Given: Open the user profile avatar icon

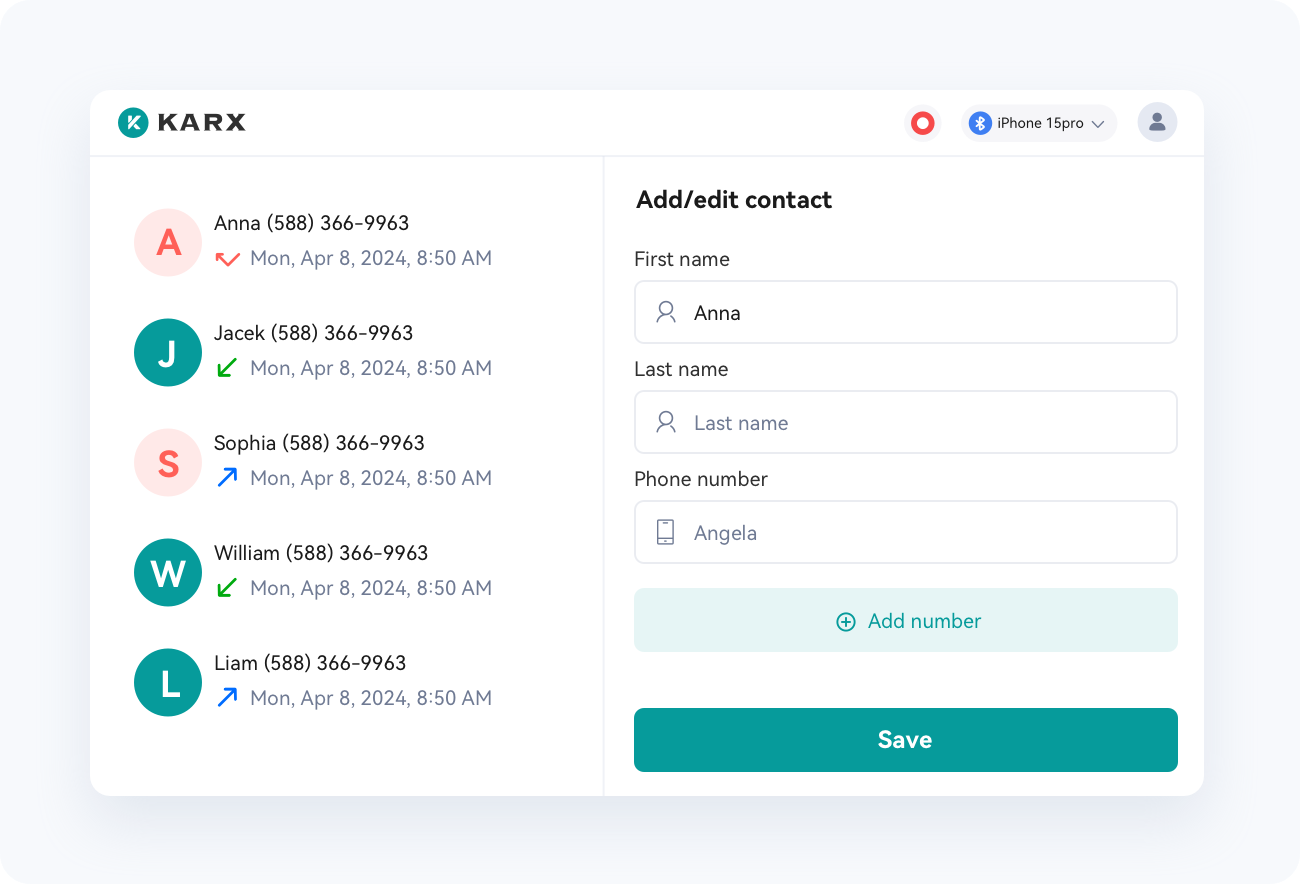Looking at the screenshot, I should point(1157,122).
